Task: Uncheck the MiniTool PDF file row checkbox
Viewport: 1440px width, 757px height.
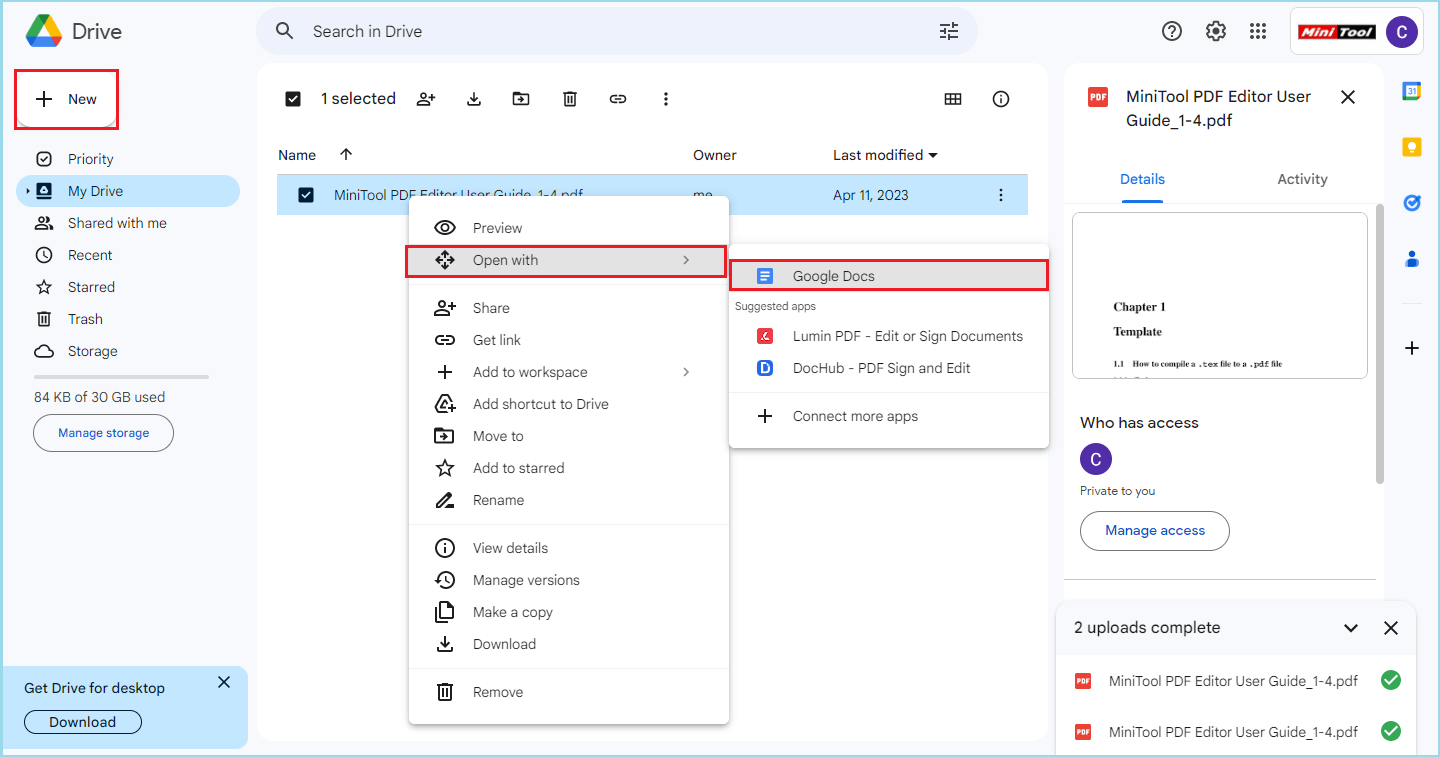Action: click(306, 195)
